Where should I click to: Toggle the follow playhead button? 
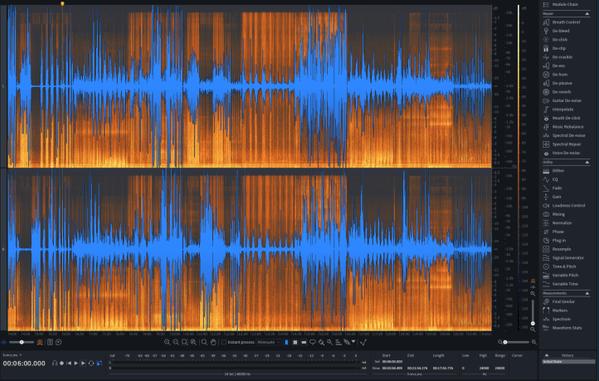click(x=99, y=363)
